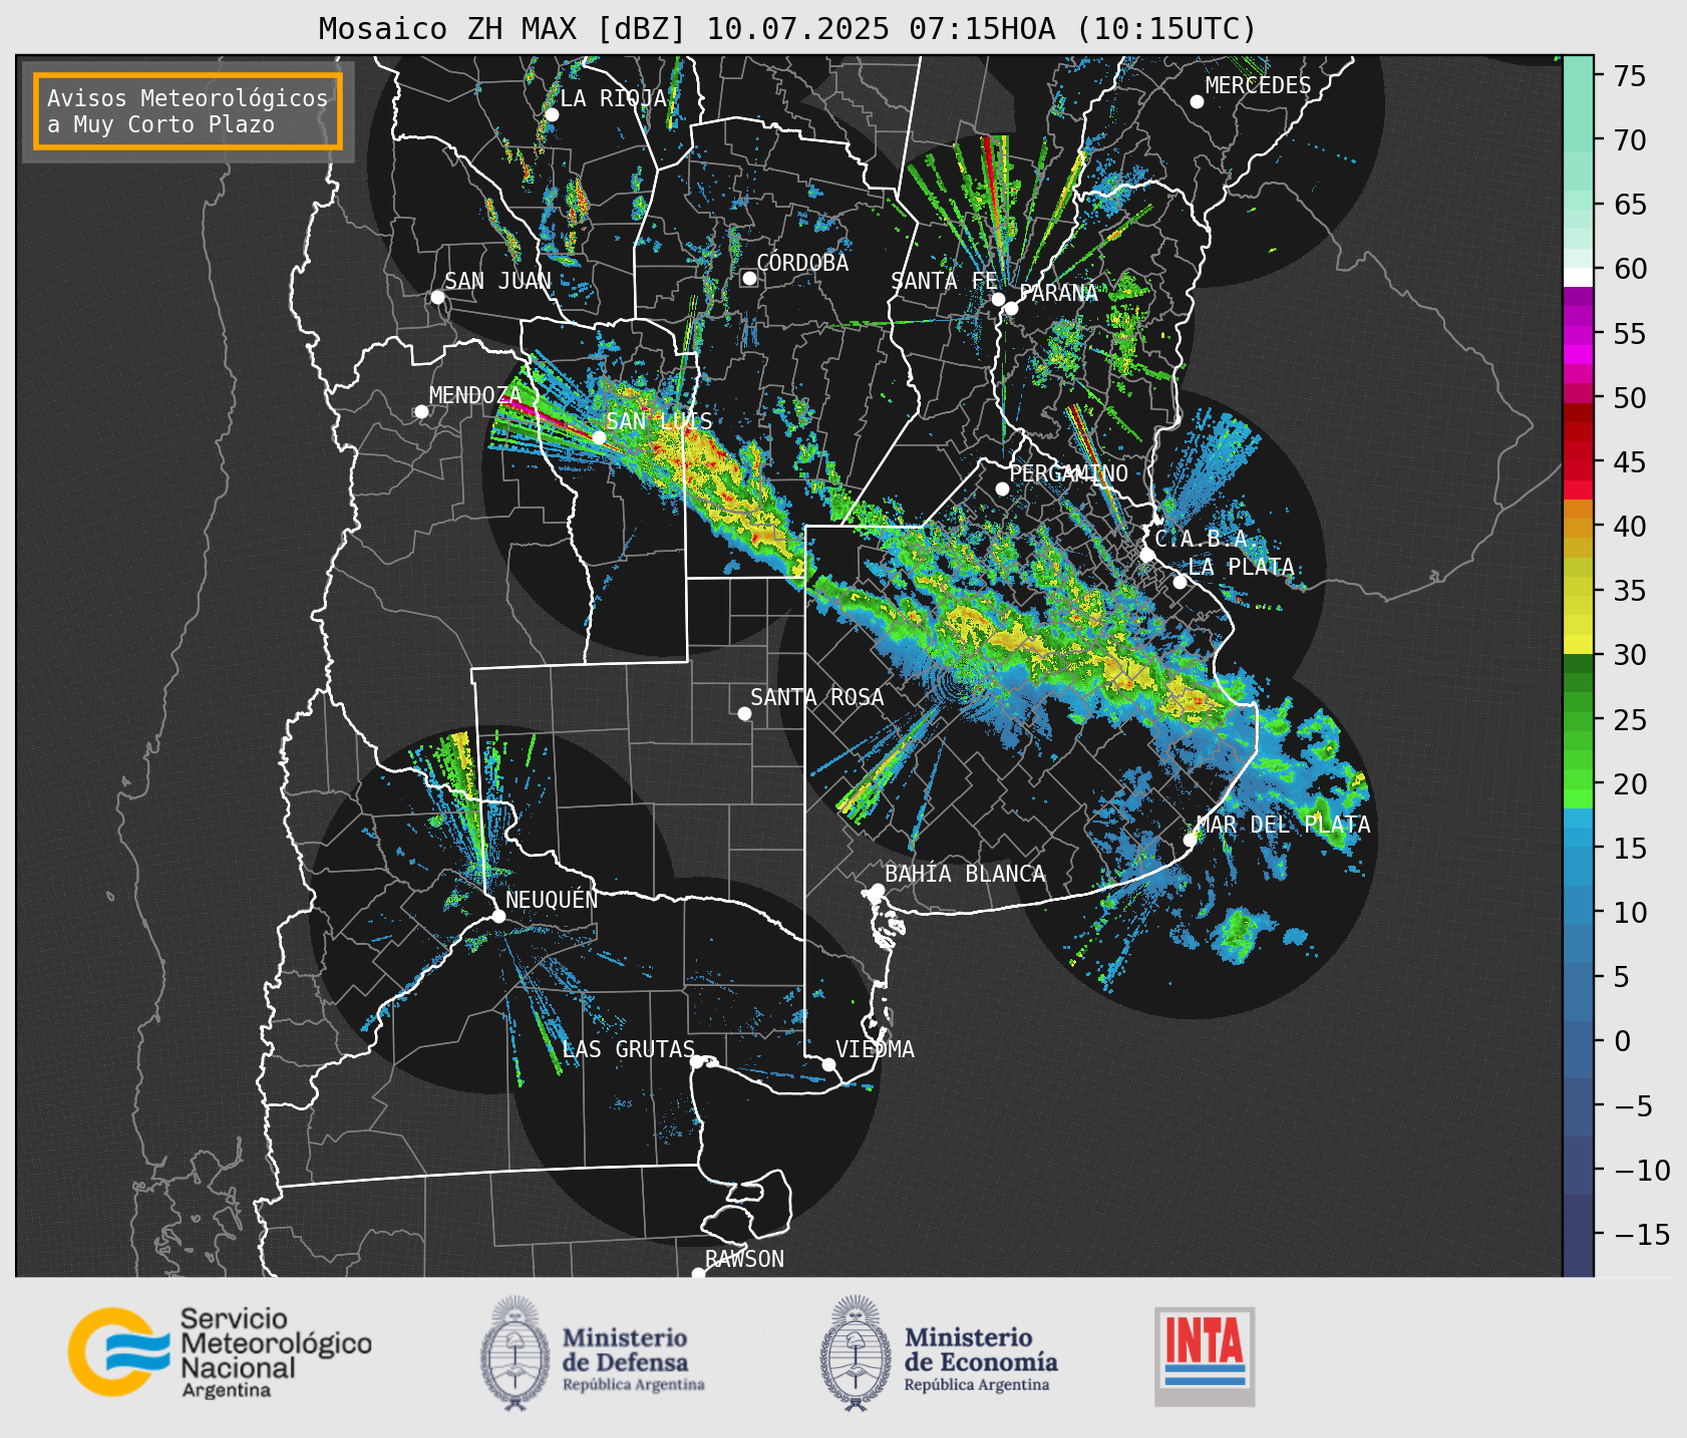The height and width of the screenshot is (1438, 1687).
Task: Click the 30 dBZ tick label
Action: click(x=1628, y=655)
